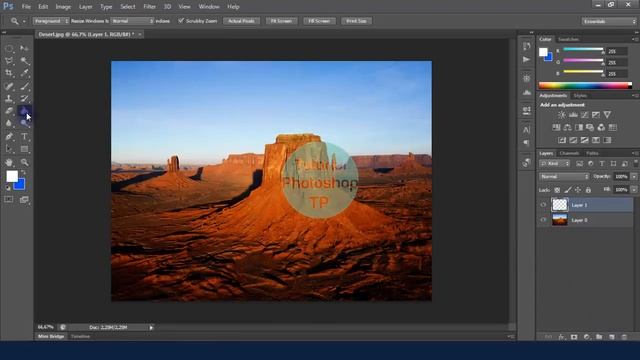640x360 pixels.
Task: Select the Clone Stamp tool
Action: 9,98
